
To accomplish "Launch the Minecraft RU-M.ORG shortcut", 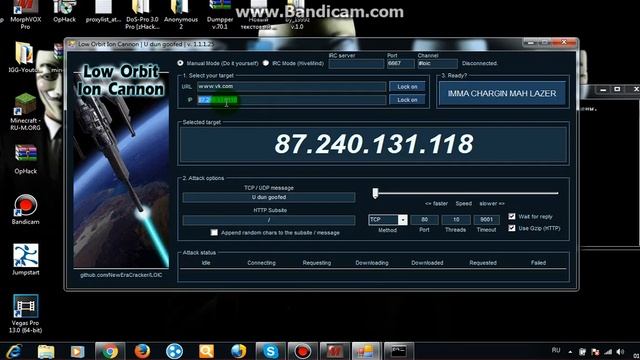I will click(x=25, y=111).
